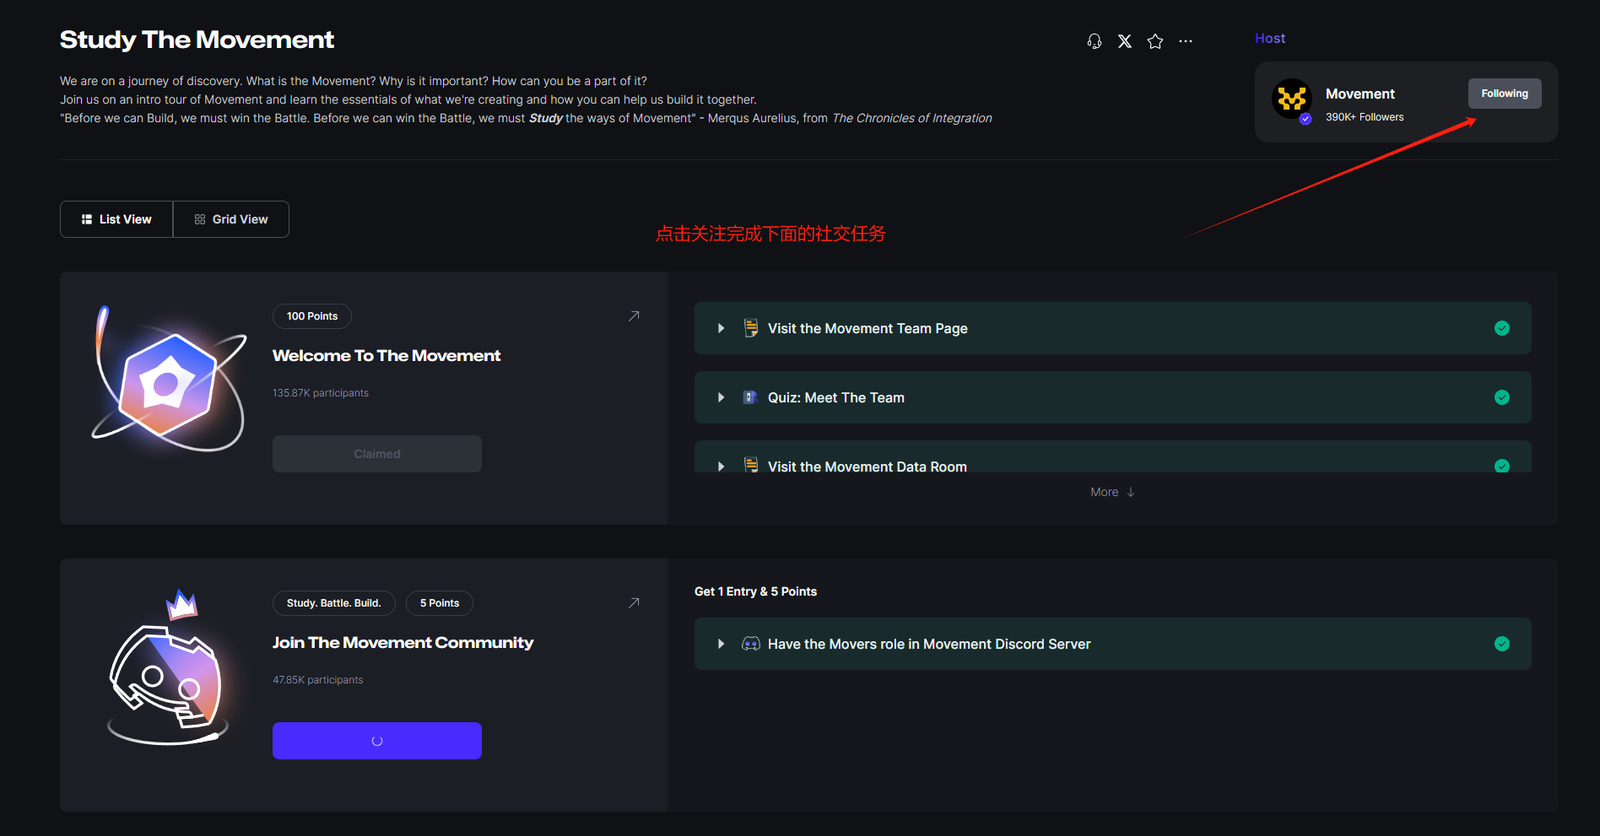Click the Welcome To The Movement artwork
The height and width of the screenshot is (836, 1600).
(169, 379)
